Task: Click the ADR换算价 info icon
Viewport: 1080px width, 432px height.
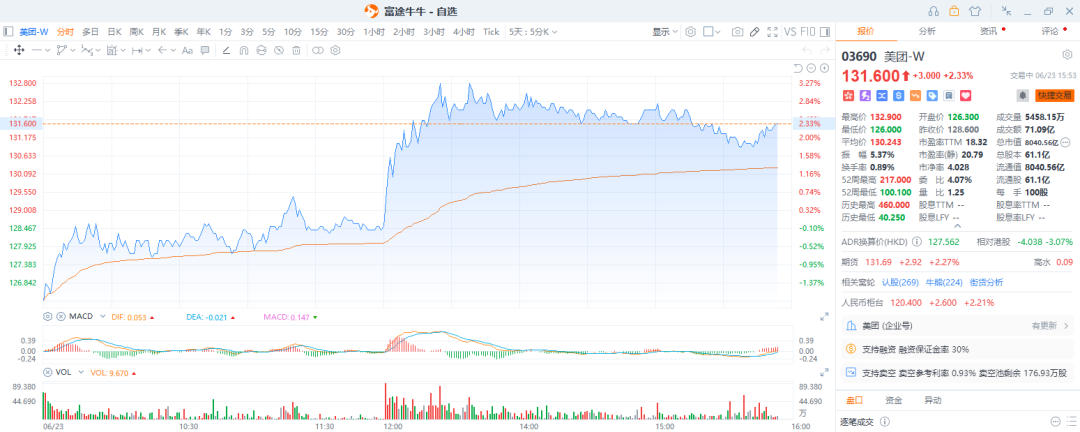Action: (916, 242)
